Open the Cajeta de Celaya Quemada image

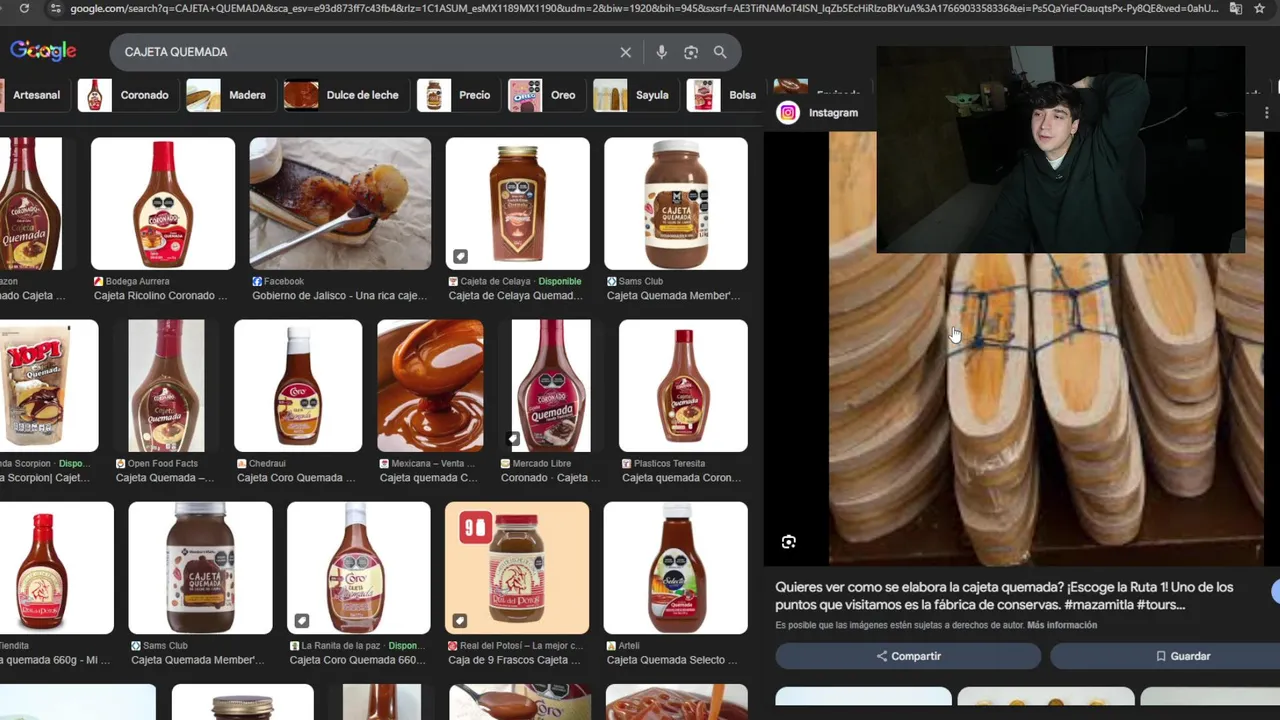pos(517,204)
